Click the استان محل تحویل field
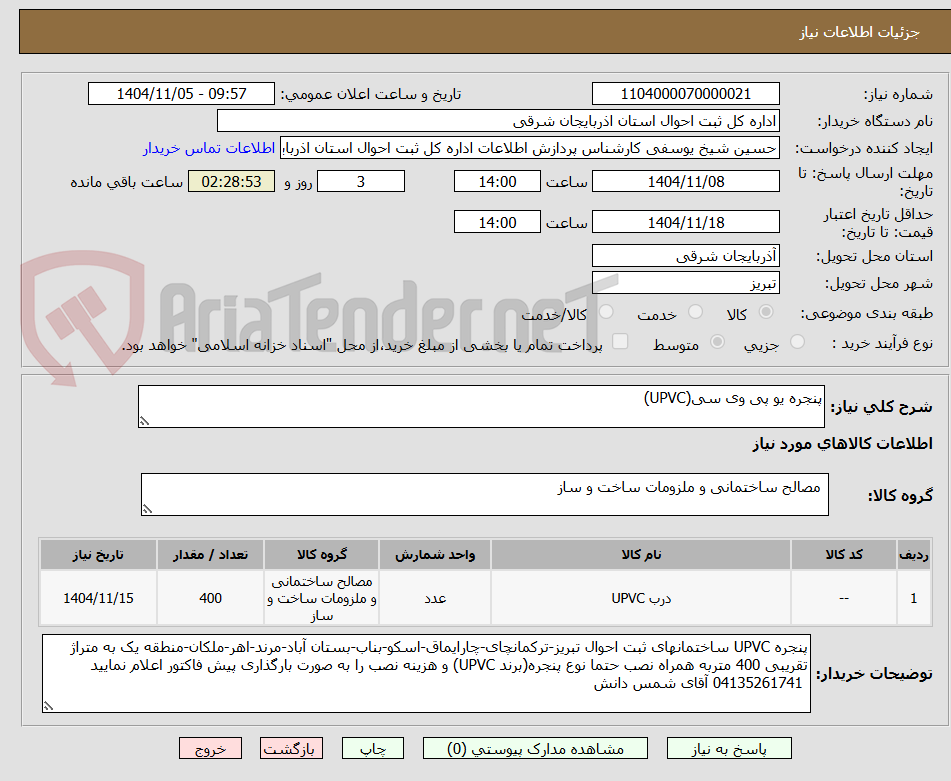Image resolution: width=951 pixels, height=781 pixels. pos(685,256)
